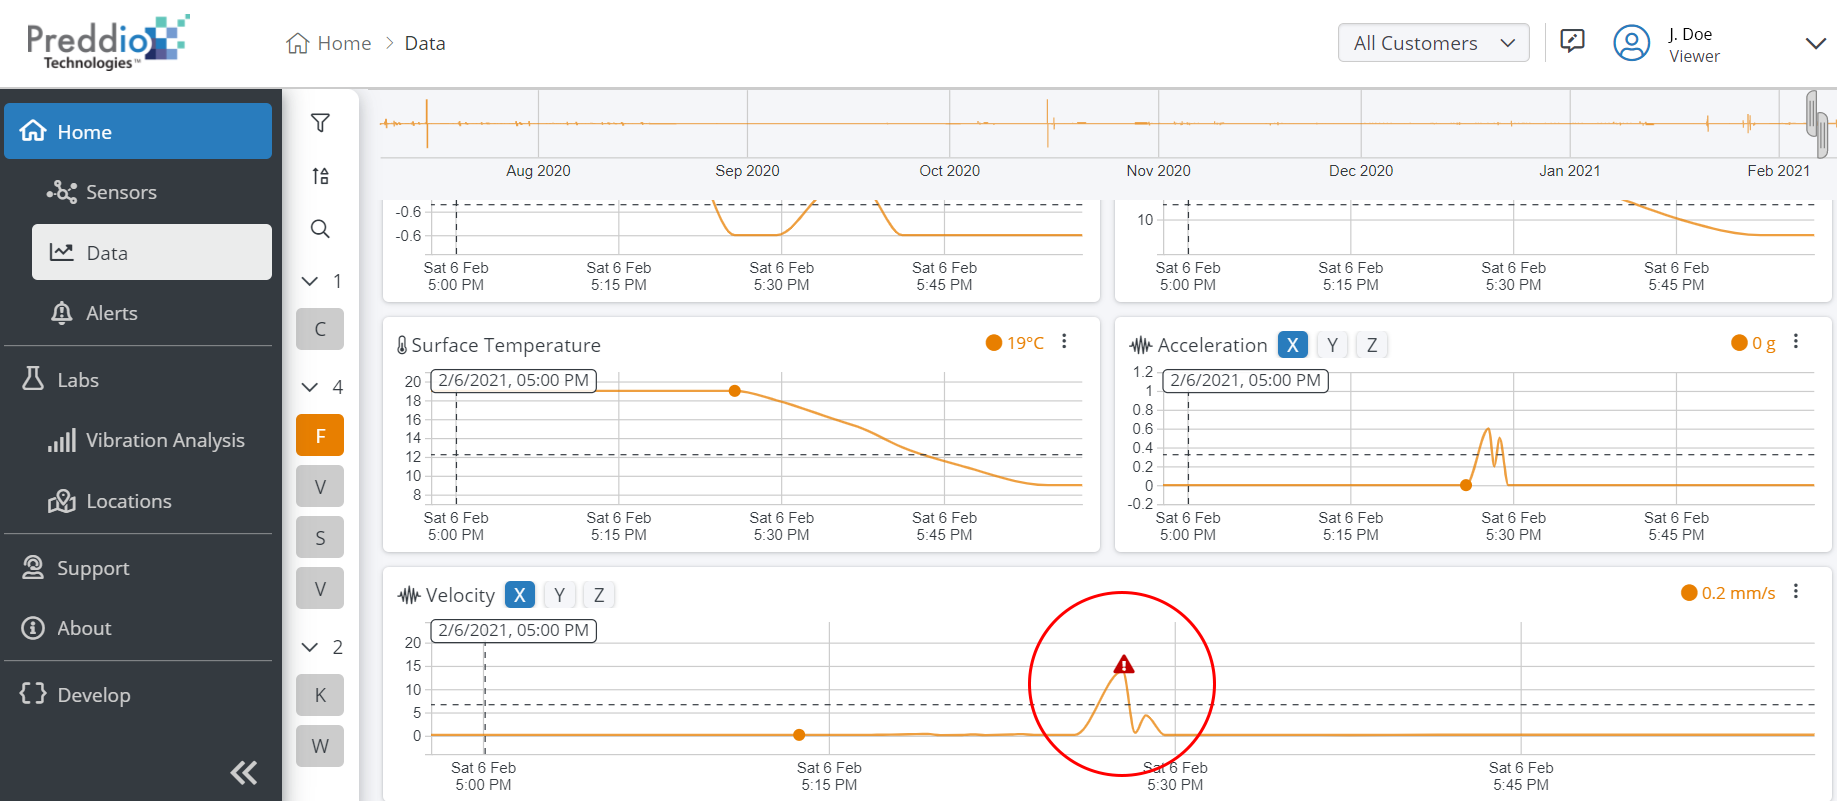The width and height of the screenshot is (1837, 801).
Task: Click Surface Temperature date label 2/6/2021, 05:00 PM
Action: click(x=513, y=380)
